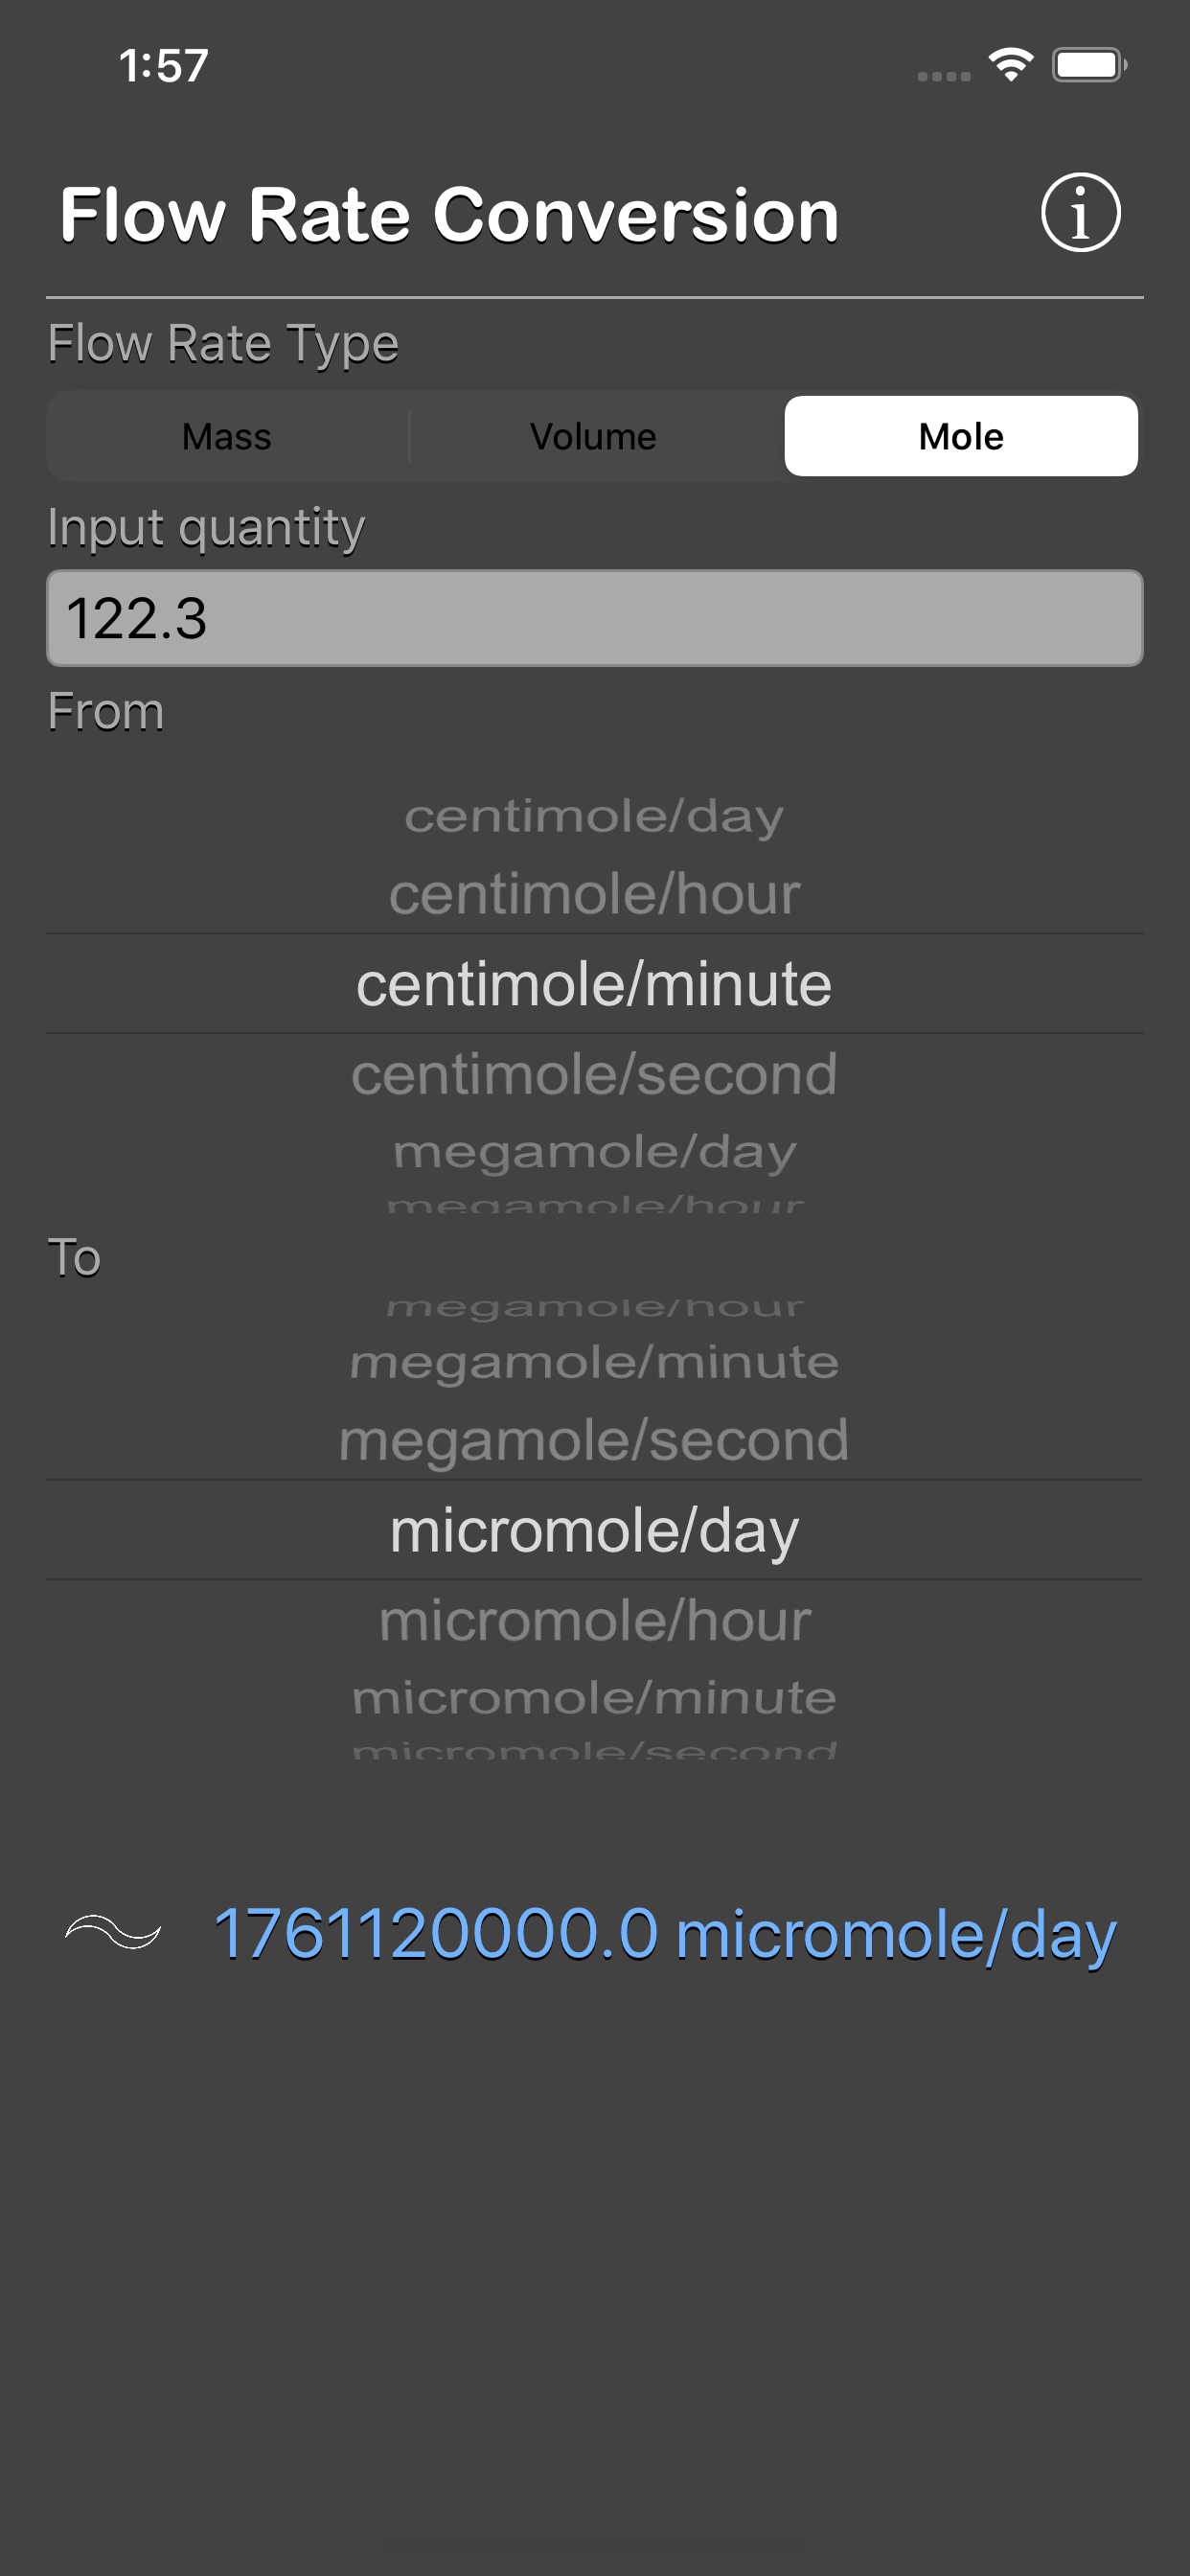1190x2576 pixels.
Task: Select the Mole flow rate segment
Action: (x=960, y=437)
